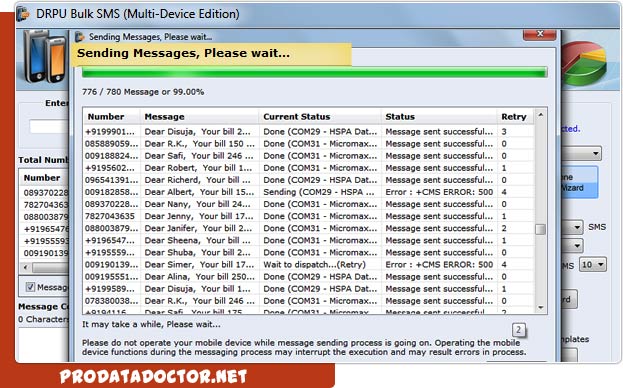Sort by the Number column in dialog
This screenshot has height=388, width=623.
(112, 117)
